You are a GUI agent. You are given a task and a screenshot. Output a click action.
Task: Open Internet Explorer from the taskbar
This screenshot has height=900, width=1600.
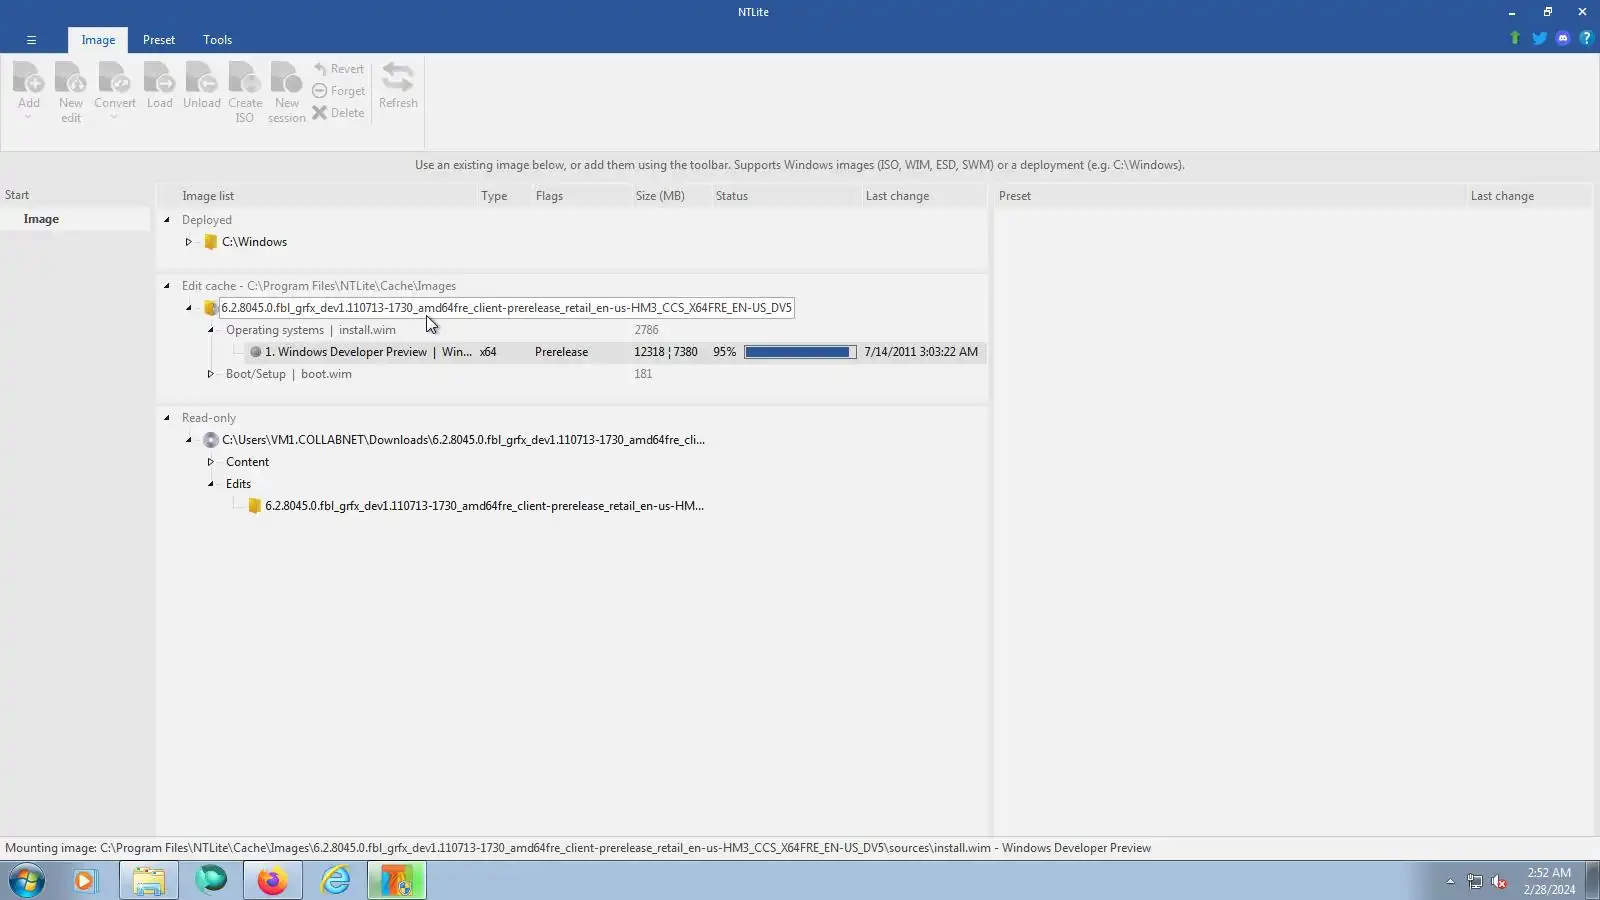pos(335,881)
